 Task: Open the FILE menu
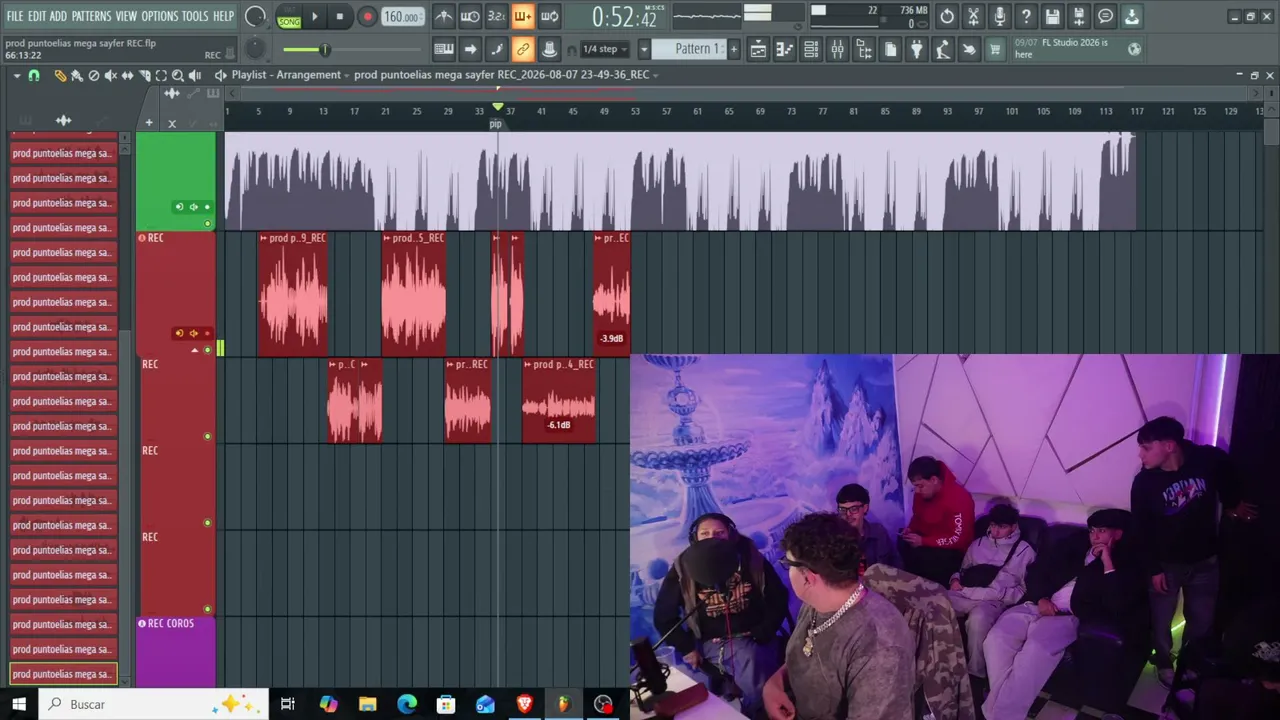(15, 16)
